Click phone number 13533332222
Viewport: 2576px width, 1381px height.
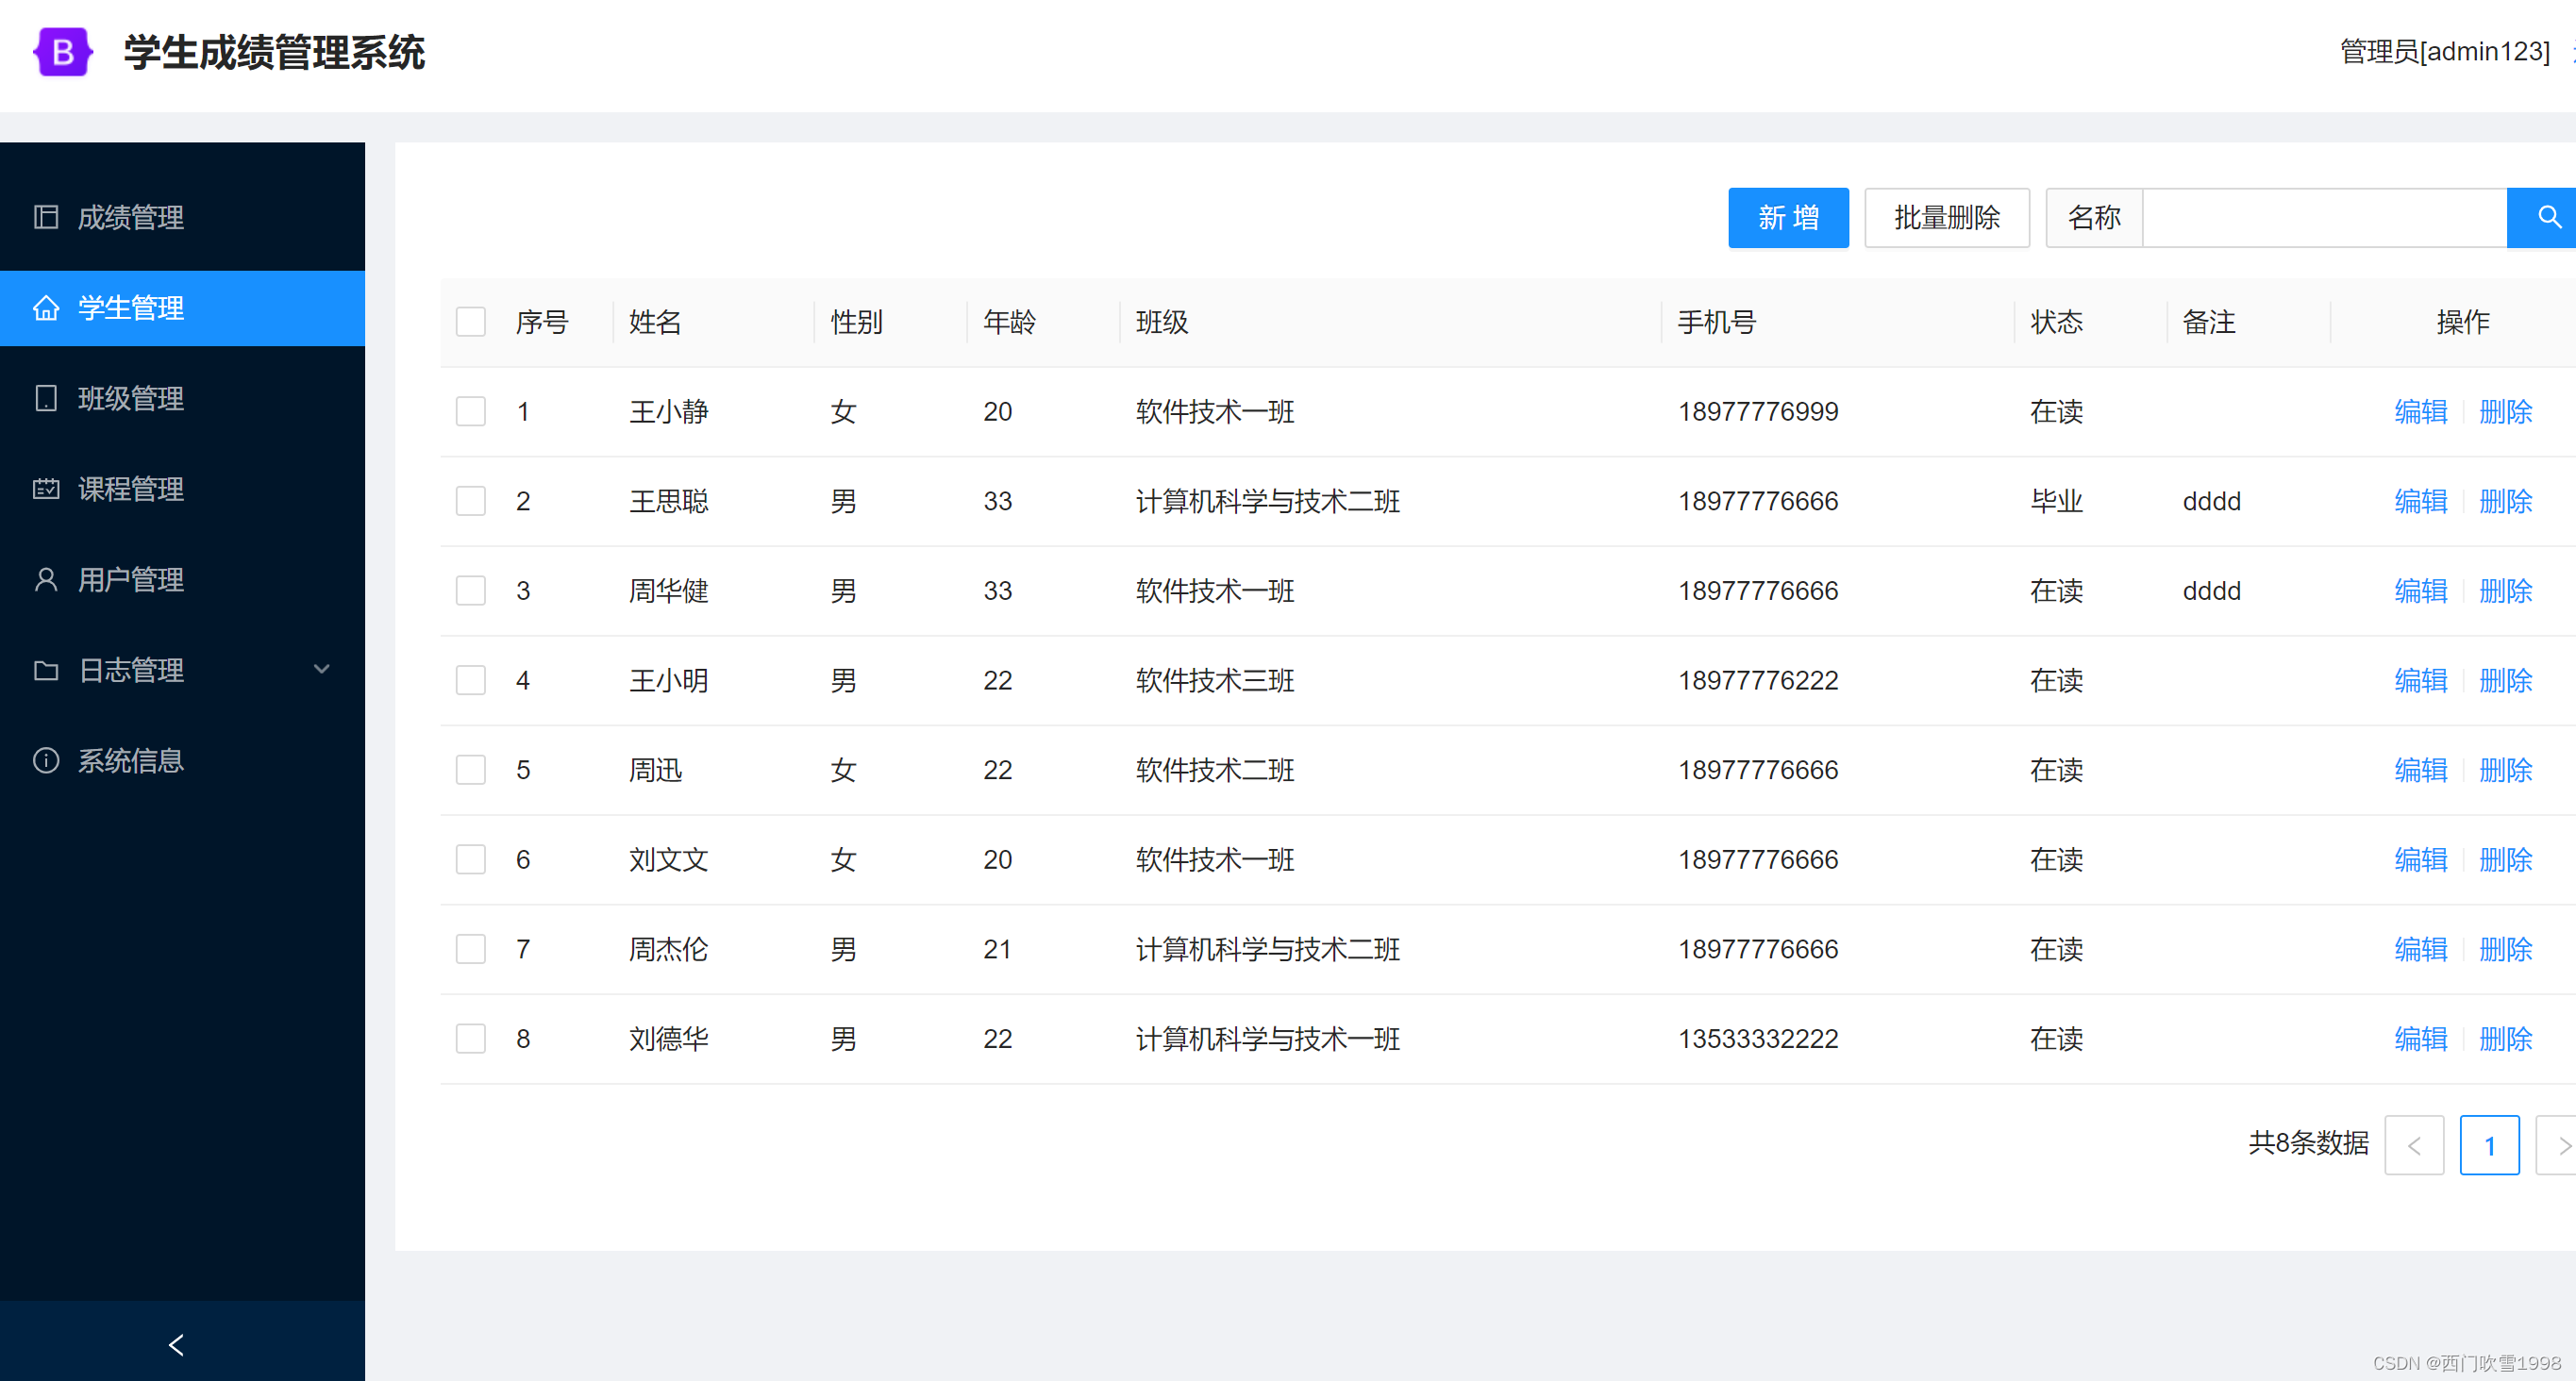point(1758,1038)
